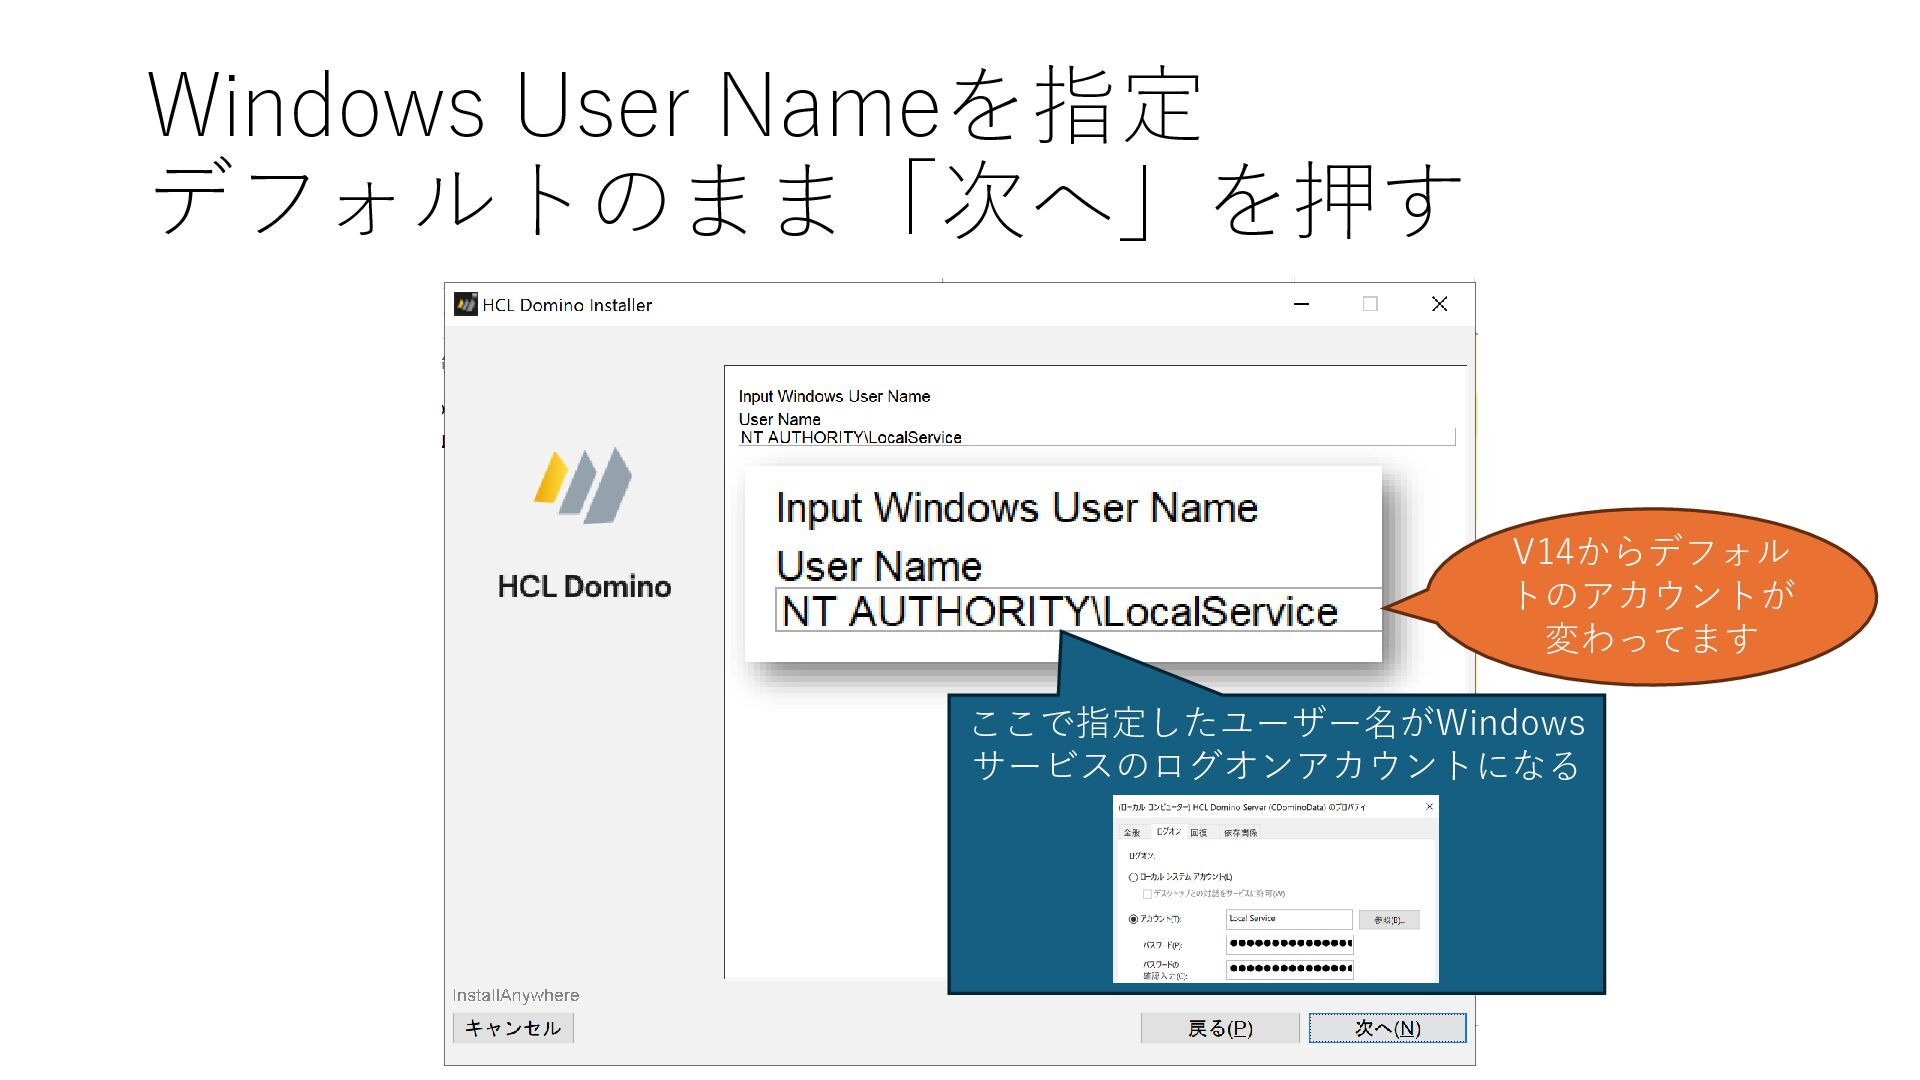Click the HCL Domino logo graphic
Viewport: 1920px width, 1080px height.
[583, 486]
